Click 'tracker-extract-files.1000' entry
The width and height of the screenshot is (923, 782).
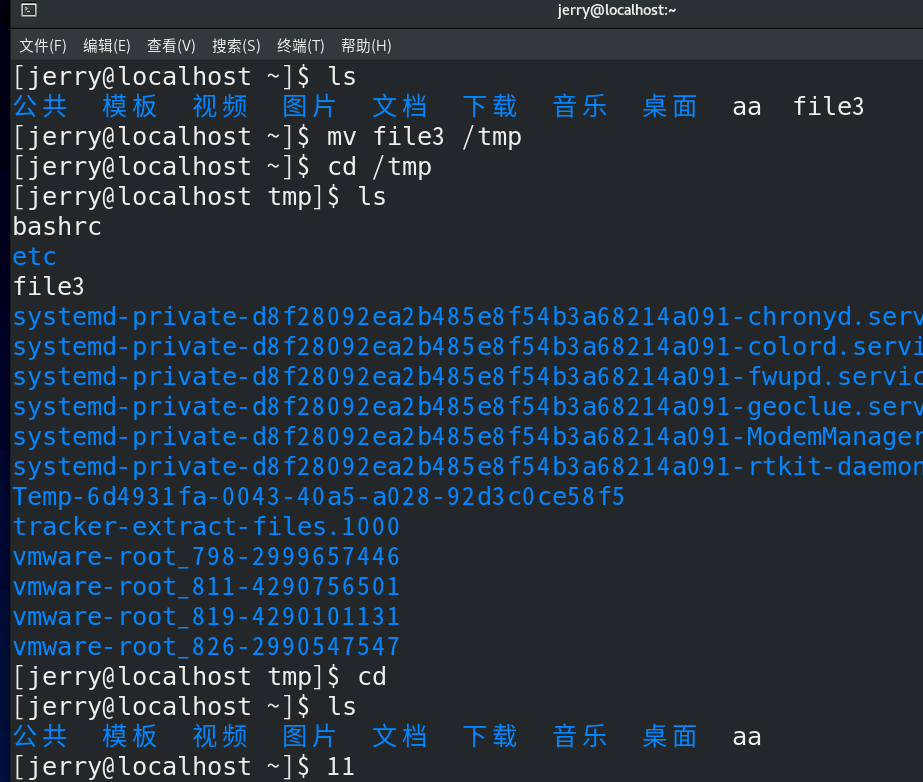pyautogui.click(x=207, y=526)
